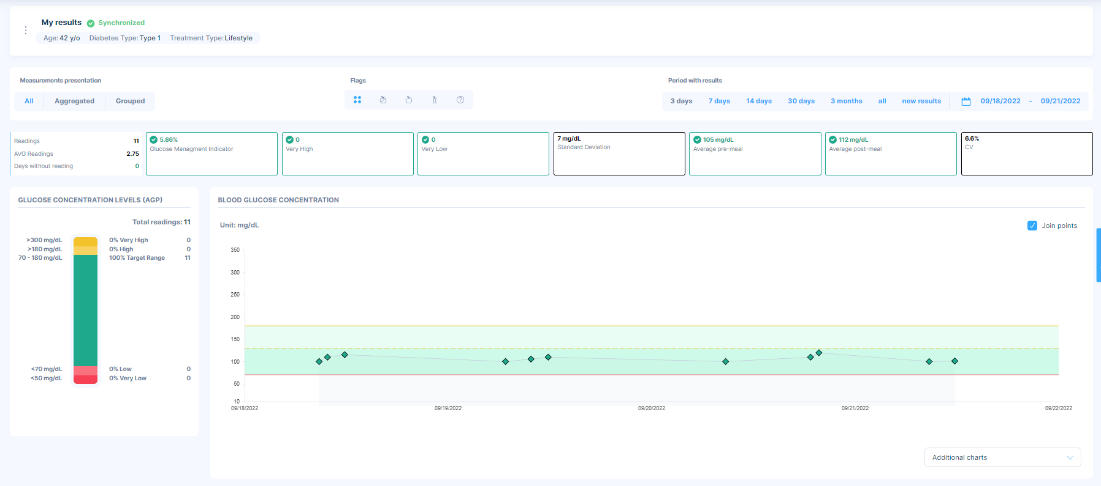Click the red Very Low bar segment
The image size is (1101, 486).
point(86,379)
